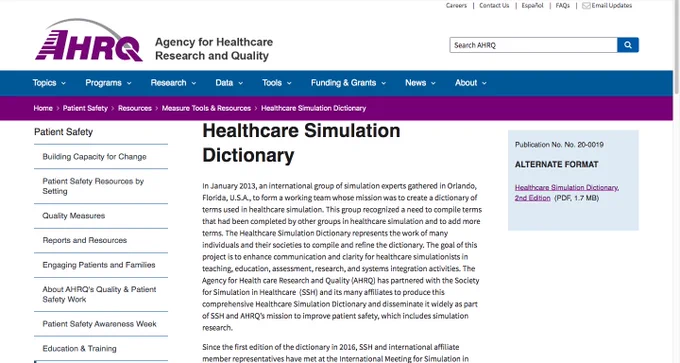
Task: Expand the Tools menu
Action: click(276, 83)
